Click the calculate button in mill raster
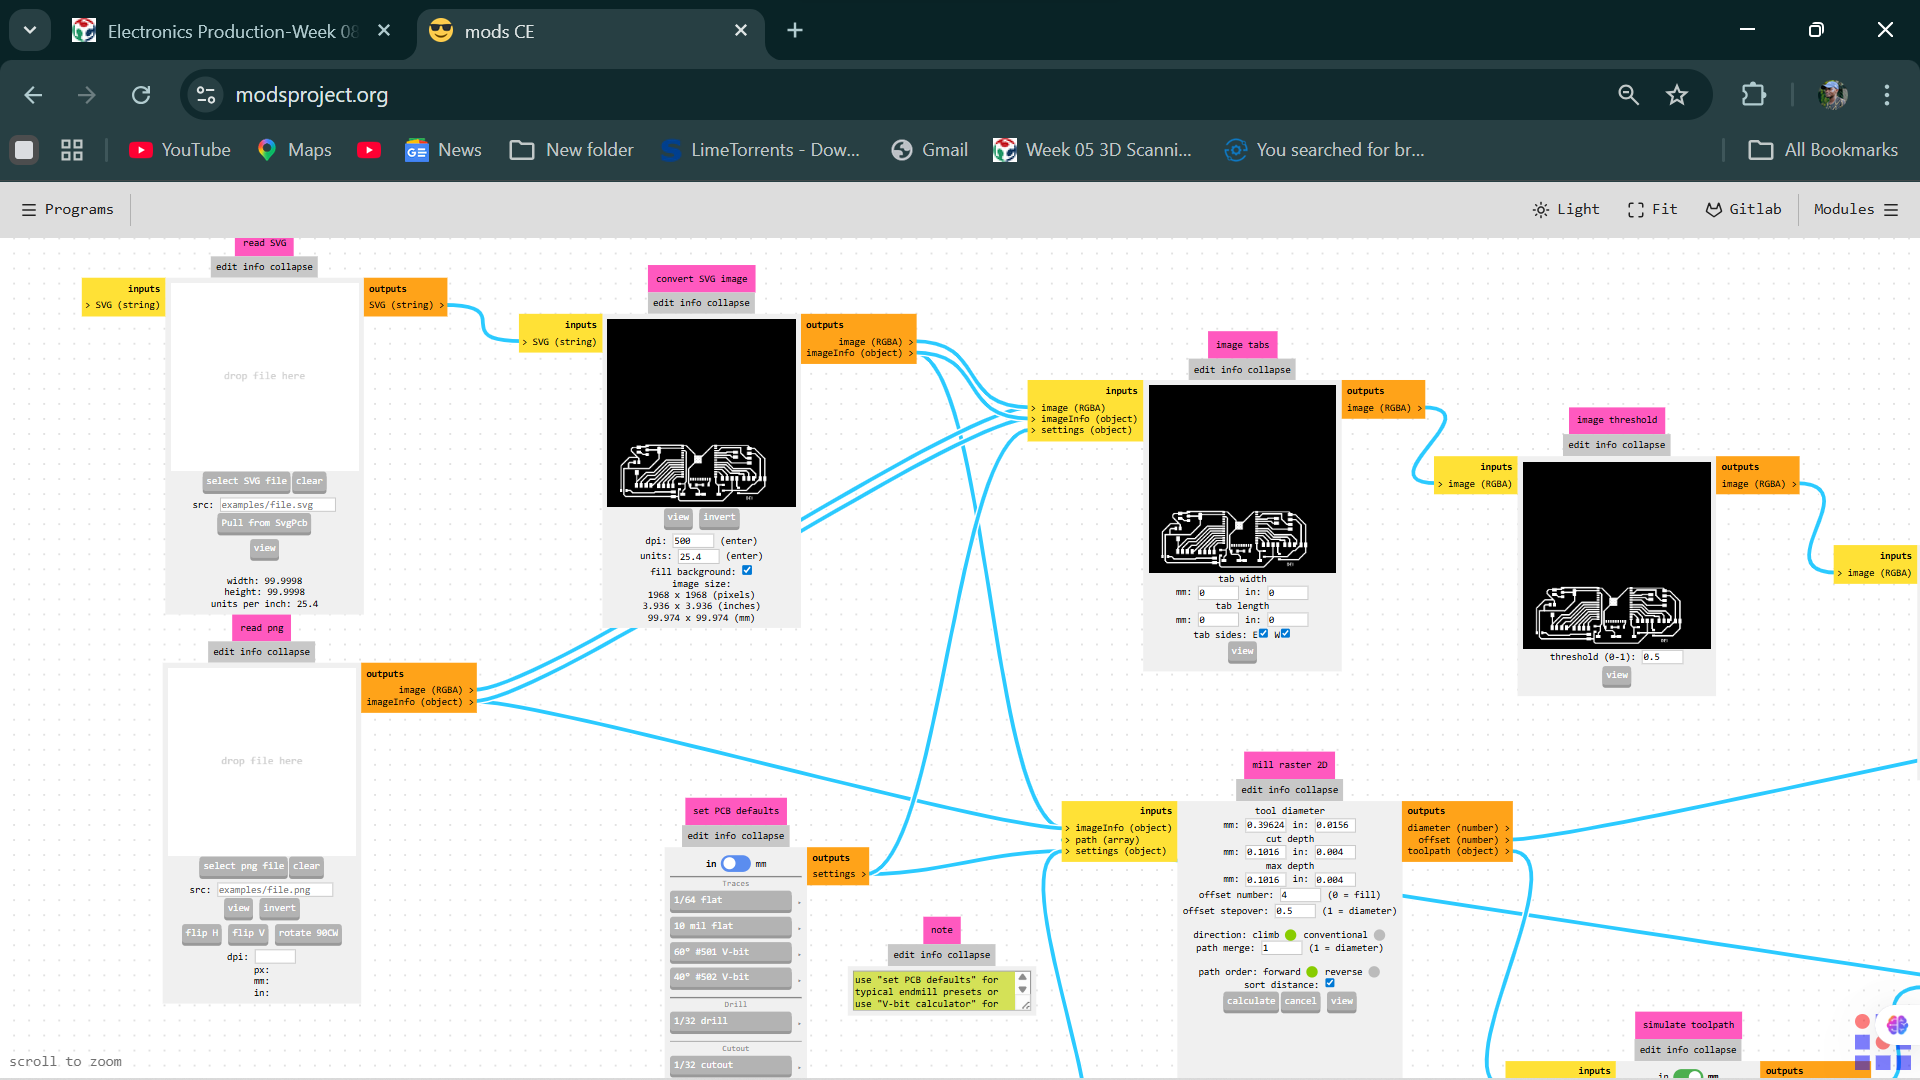The image size is (1920, 1080). pos(1251,1001)
